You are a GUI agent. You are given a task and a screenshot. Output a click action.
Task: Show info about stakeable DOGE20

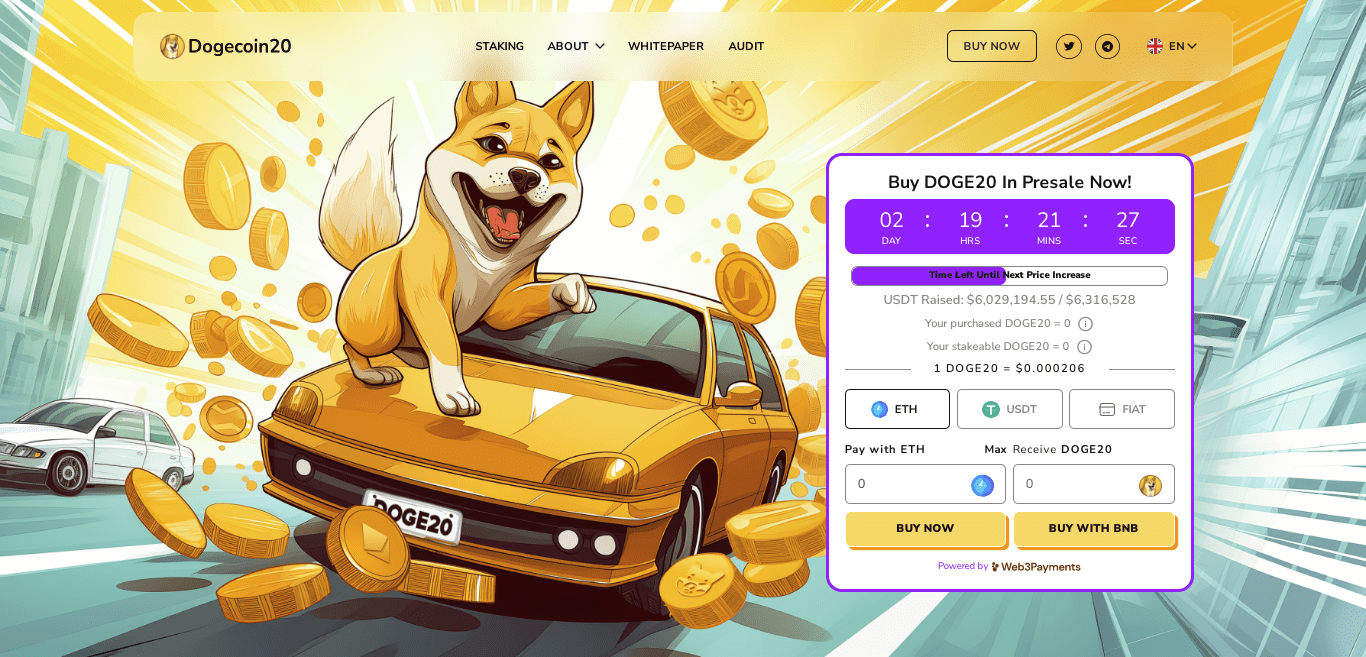pyautogui.click(x=1084, y=347)
